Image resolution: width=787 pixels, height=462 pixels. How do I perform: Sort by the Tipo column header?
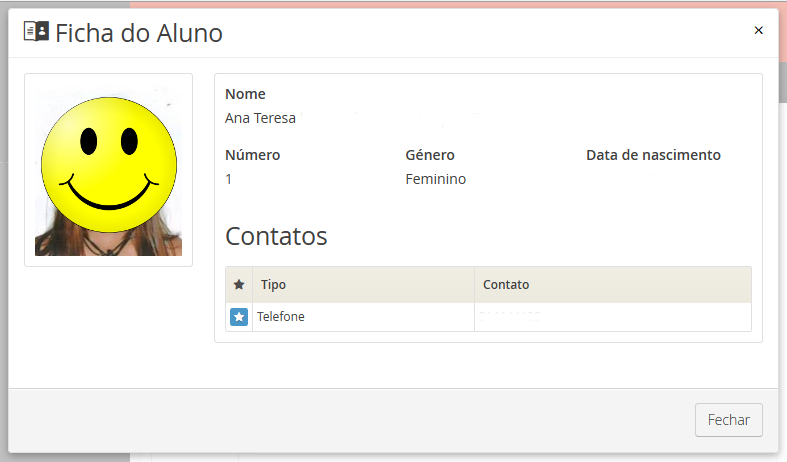tap(273, 285)
